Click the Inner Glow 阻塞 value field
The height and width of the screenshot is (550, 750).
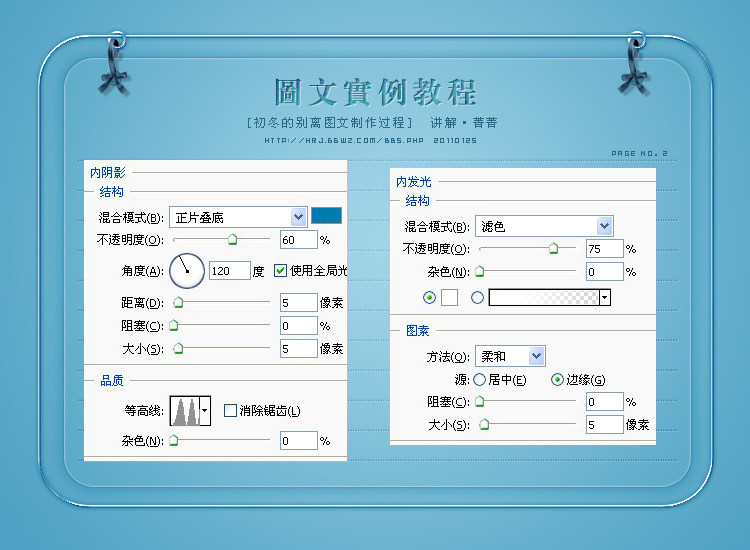click(x=605, y=402)
